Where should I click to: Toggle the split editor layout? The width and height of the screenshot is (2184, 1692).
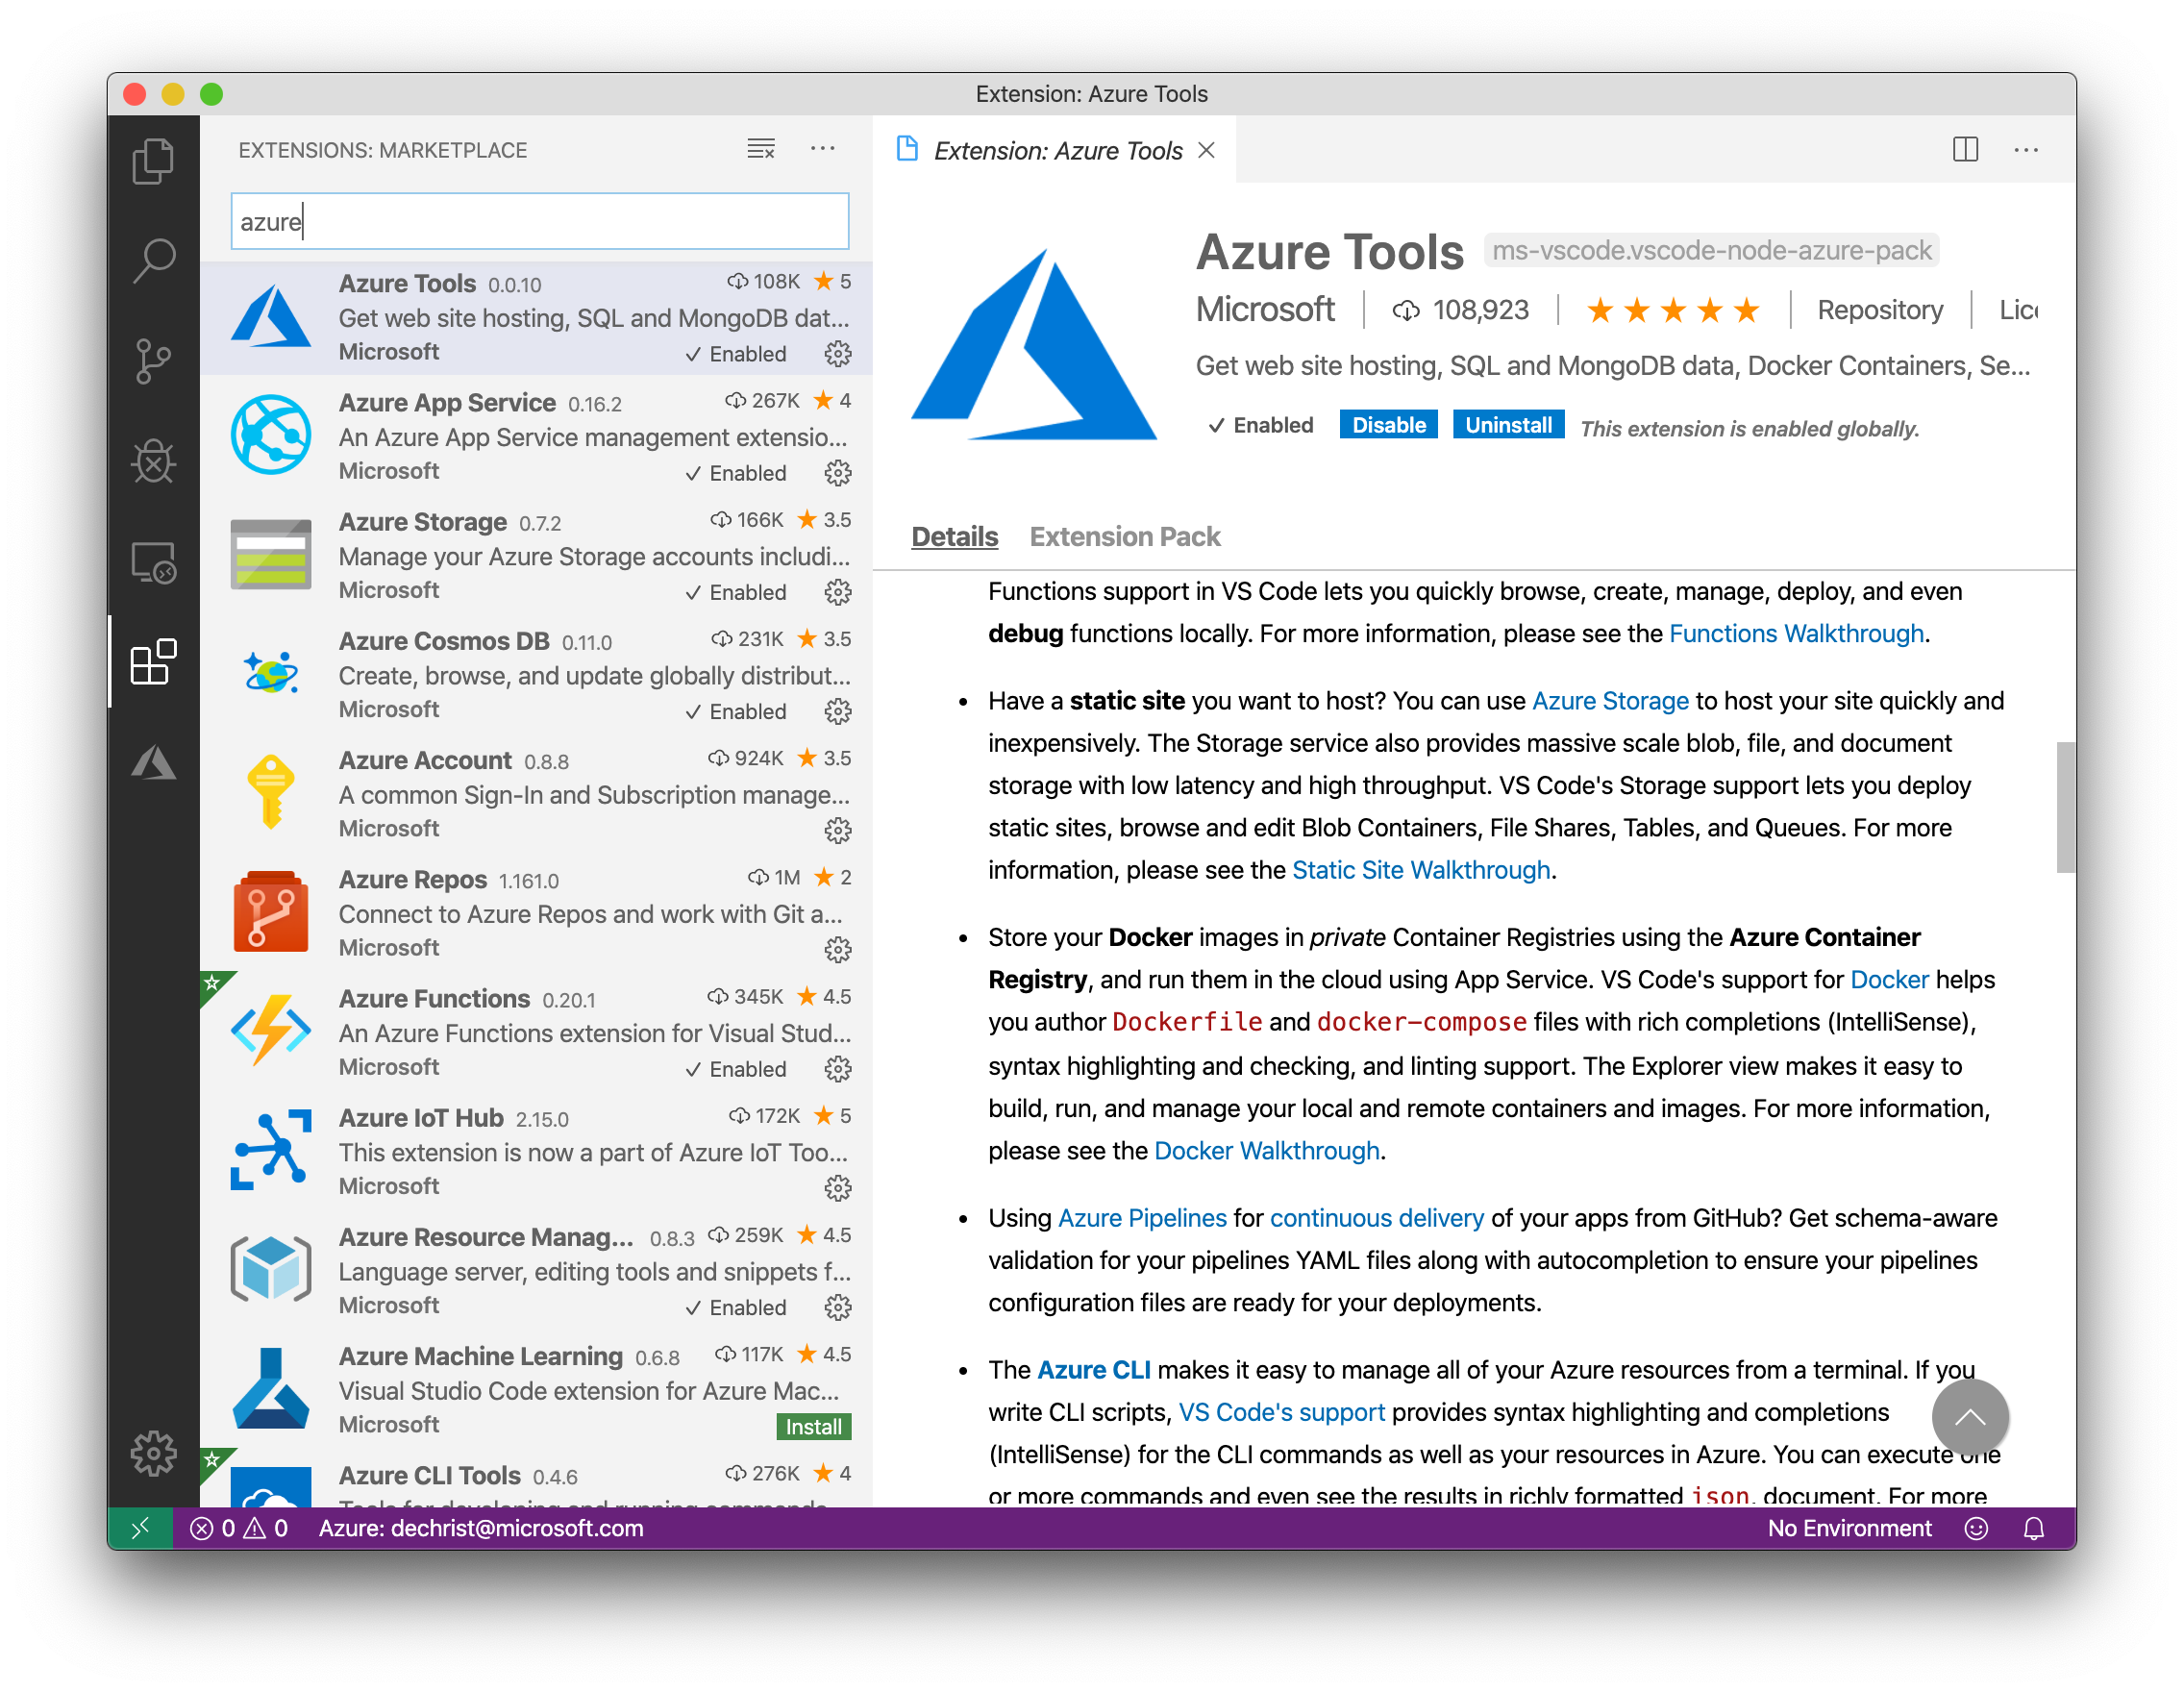point(1964,150)
